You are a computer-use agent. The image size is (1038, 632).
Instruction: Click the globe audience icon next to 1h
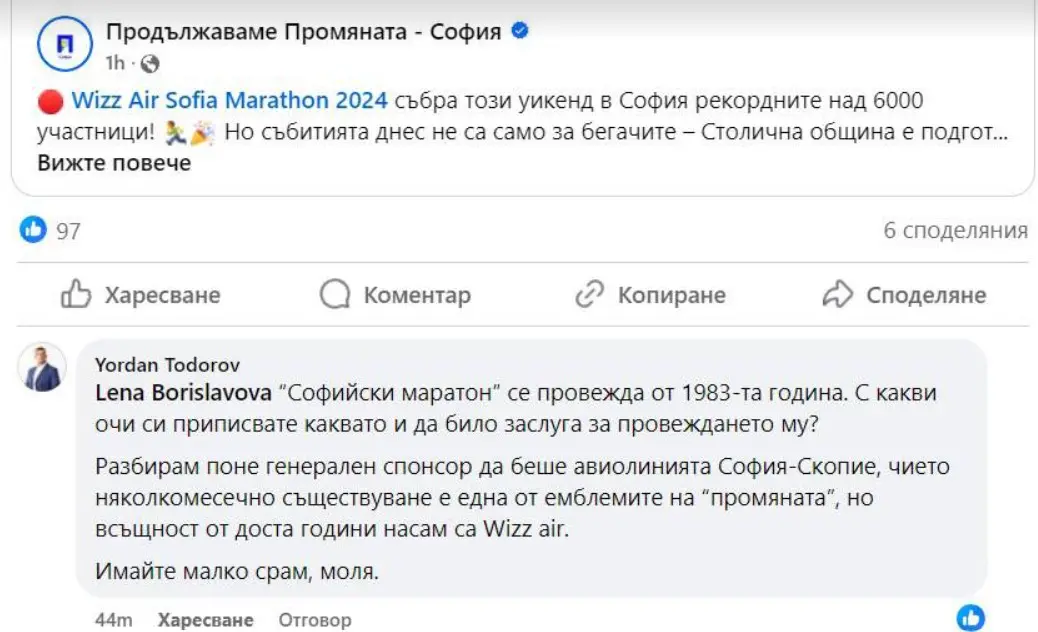pyautogui.click(x=150, y=63)
